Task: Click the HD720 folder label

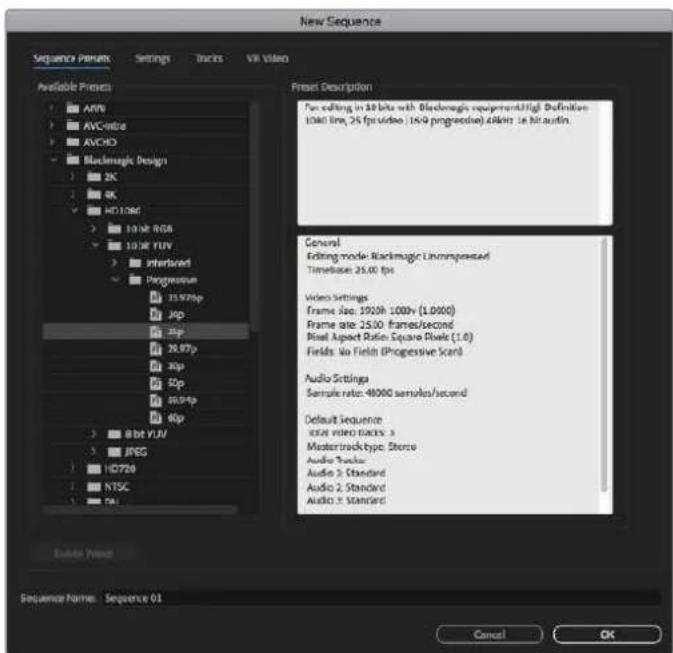Action: (120, 469)
